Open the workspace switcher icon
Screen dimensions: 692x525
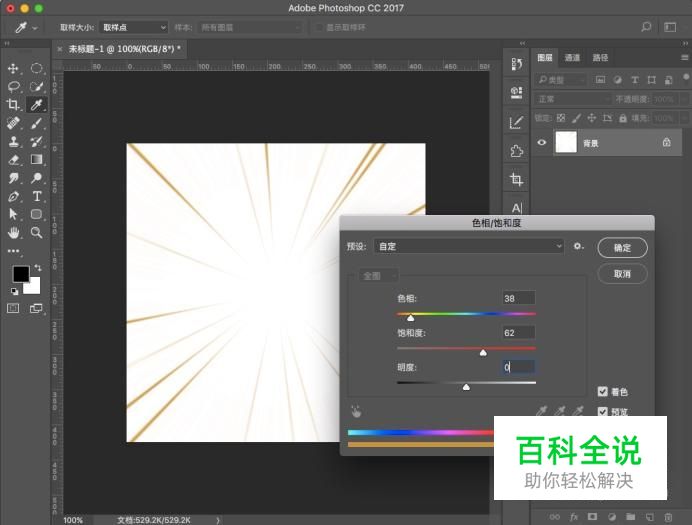(x=670, y=27)
